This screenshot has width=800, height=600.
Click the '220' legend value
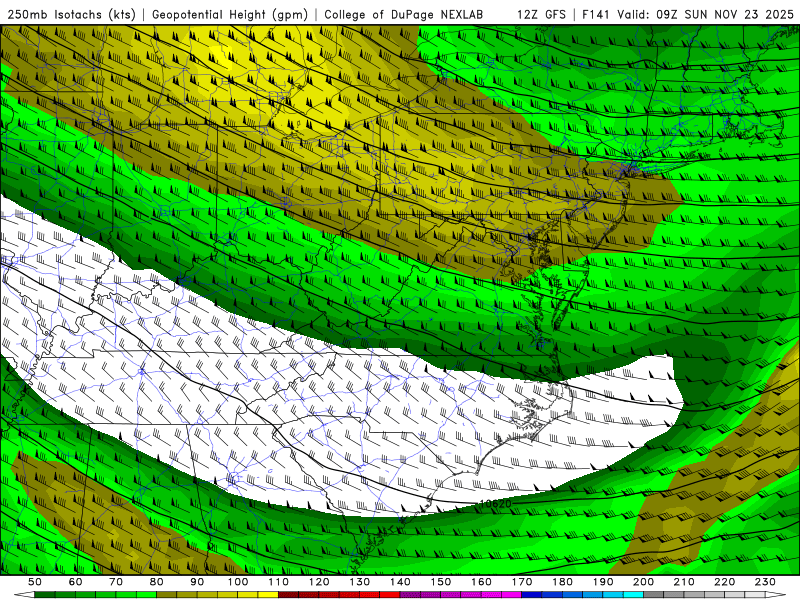724,582
